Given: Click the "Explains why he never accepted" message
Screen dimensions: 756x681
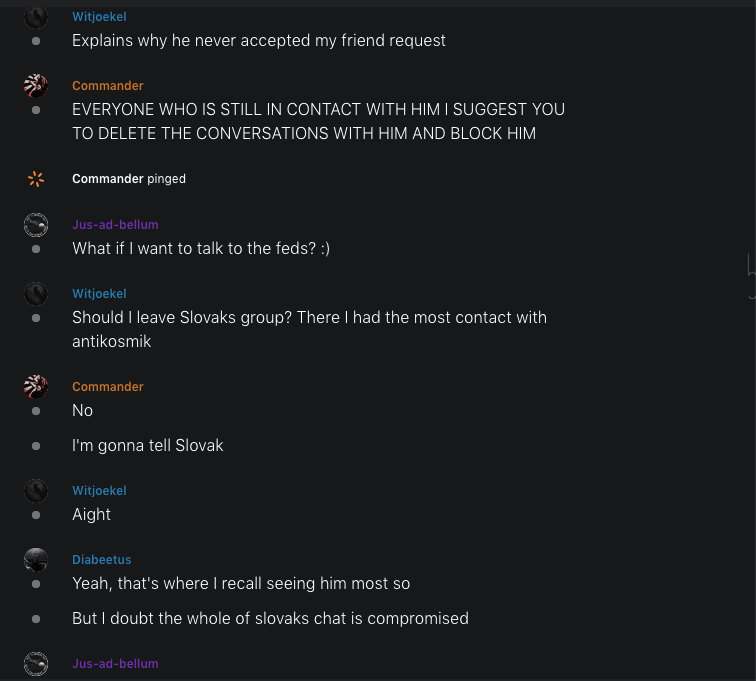Looking at the screenshot, I should point(258,41).
